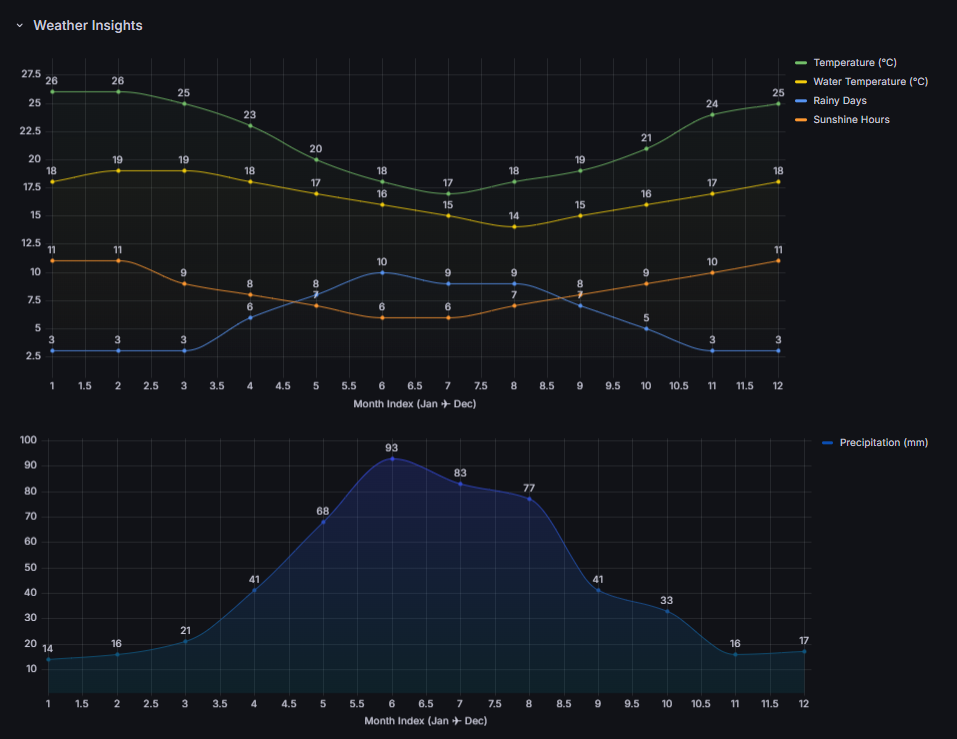Toggle the Rainy Days legend label
This screenshot has height=739, width=957.
click(x=839, y=101)
